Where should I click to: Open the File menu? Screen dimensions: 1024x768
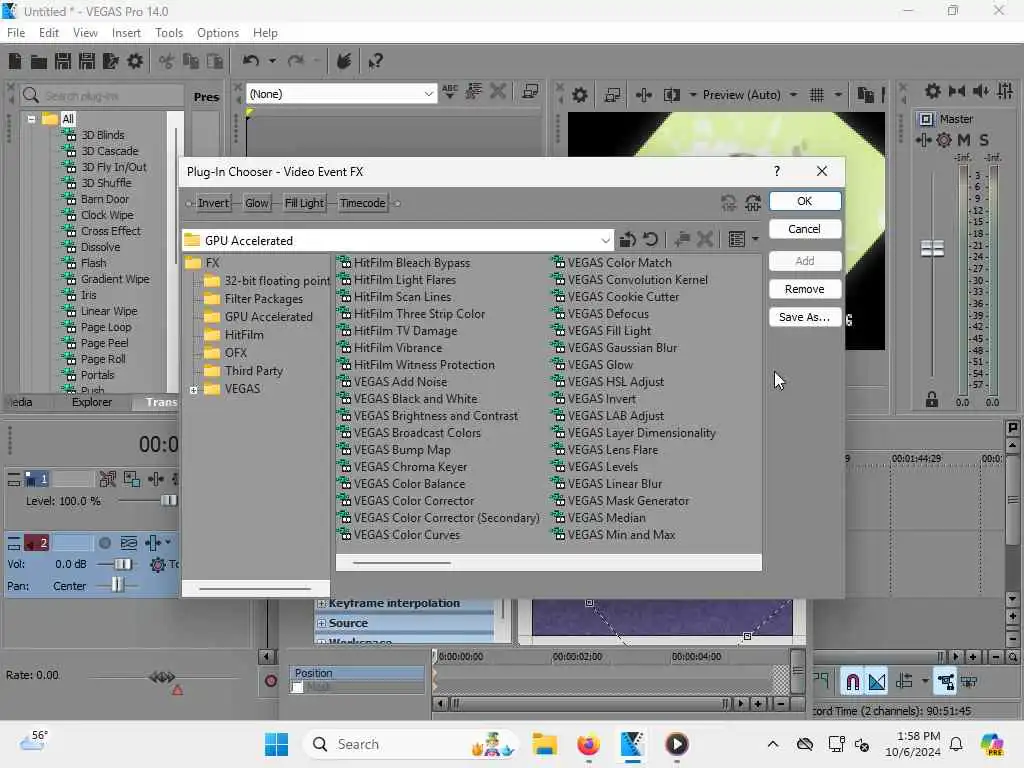(16, 33)
